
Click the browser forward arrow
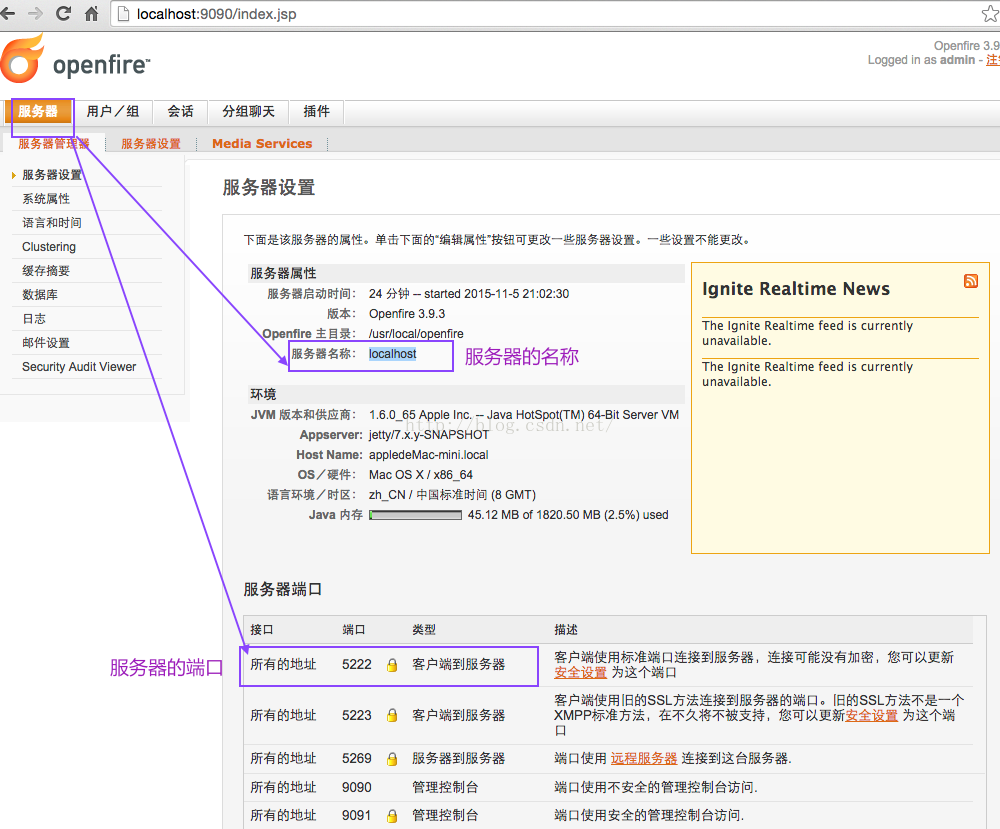pyautogui.click(x=35, y=13)
